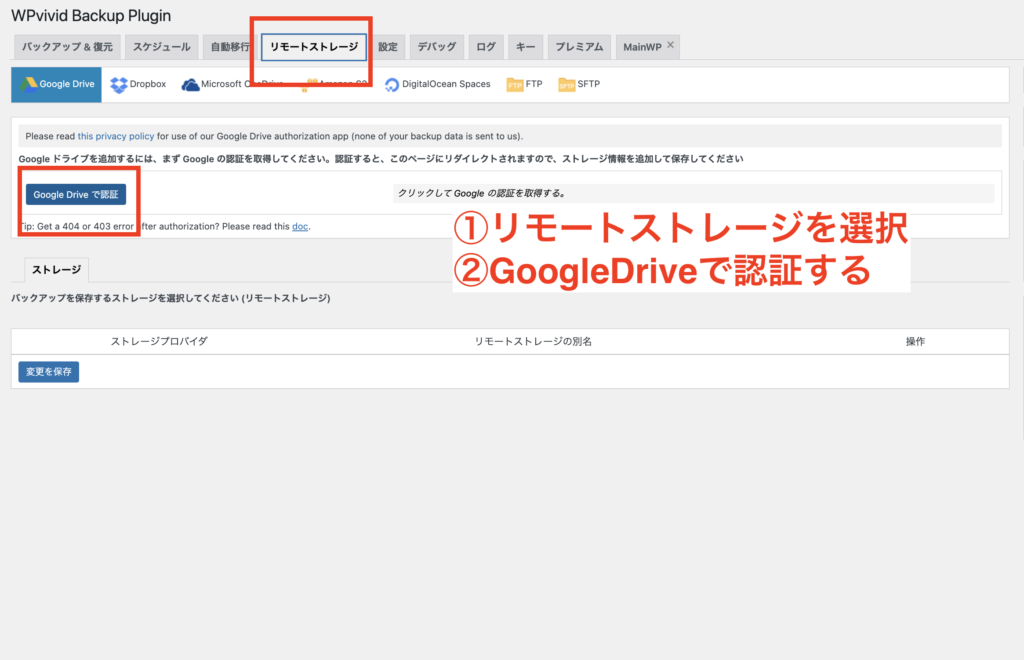Open the プレミアム tab
Image resolution: width=1024 pixels, height=660 pixels.
coord(579,47)
